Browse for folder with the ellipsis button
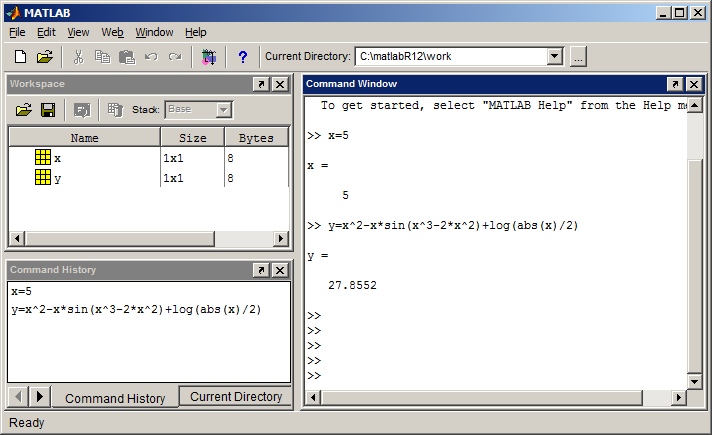Viewport: 712px width, 435px height. pyautogui.click(x=578, y=57)
